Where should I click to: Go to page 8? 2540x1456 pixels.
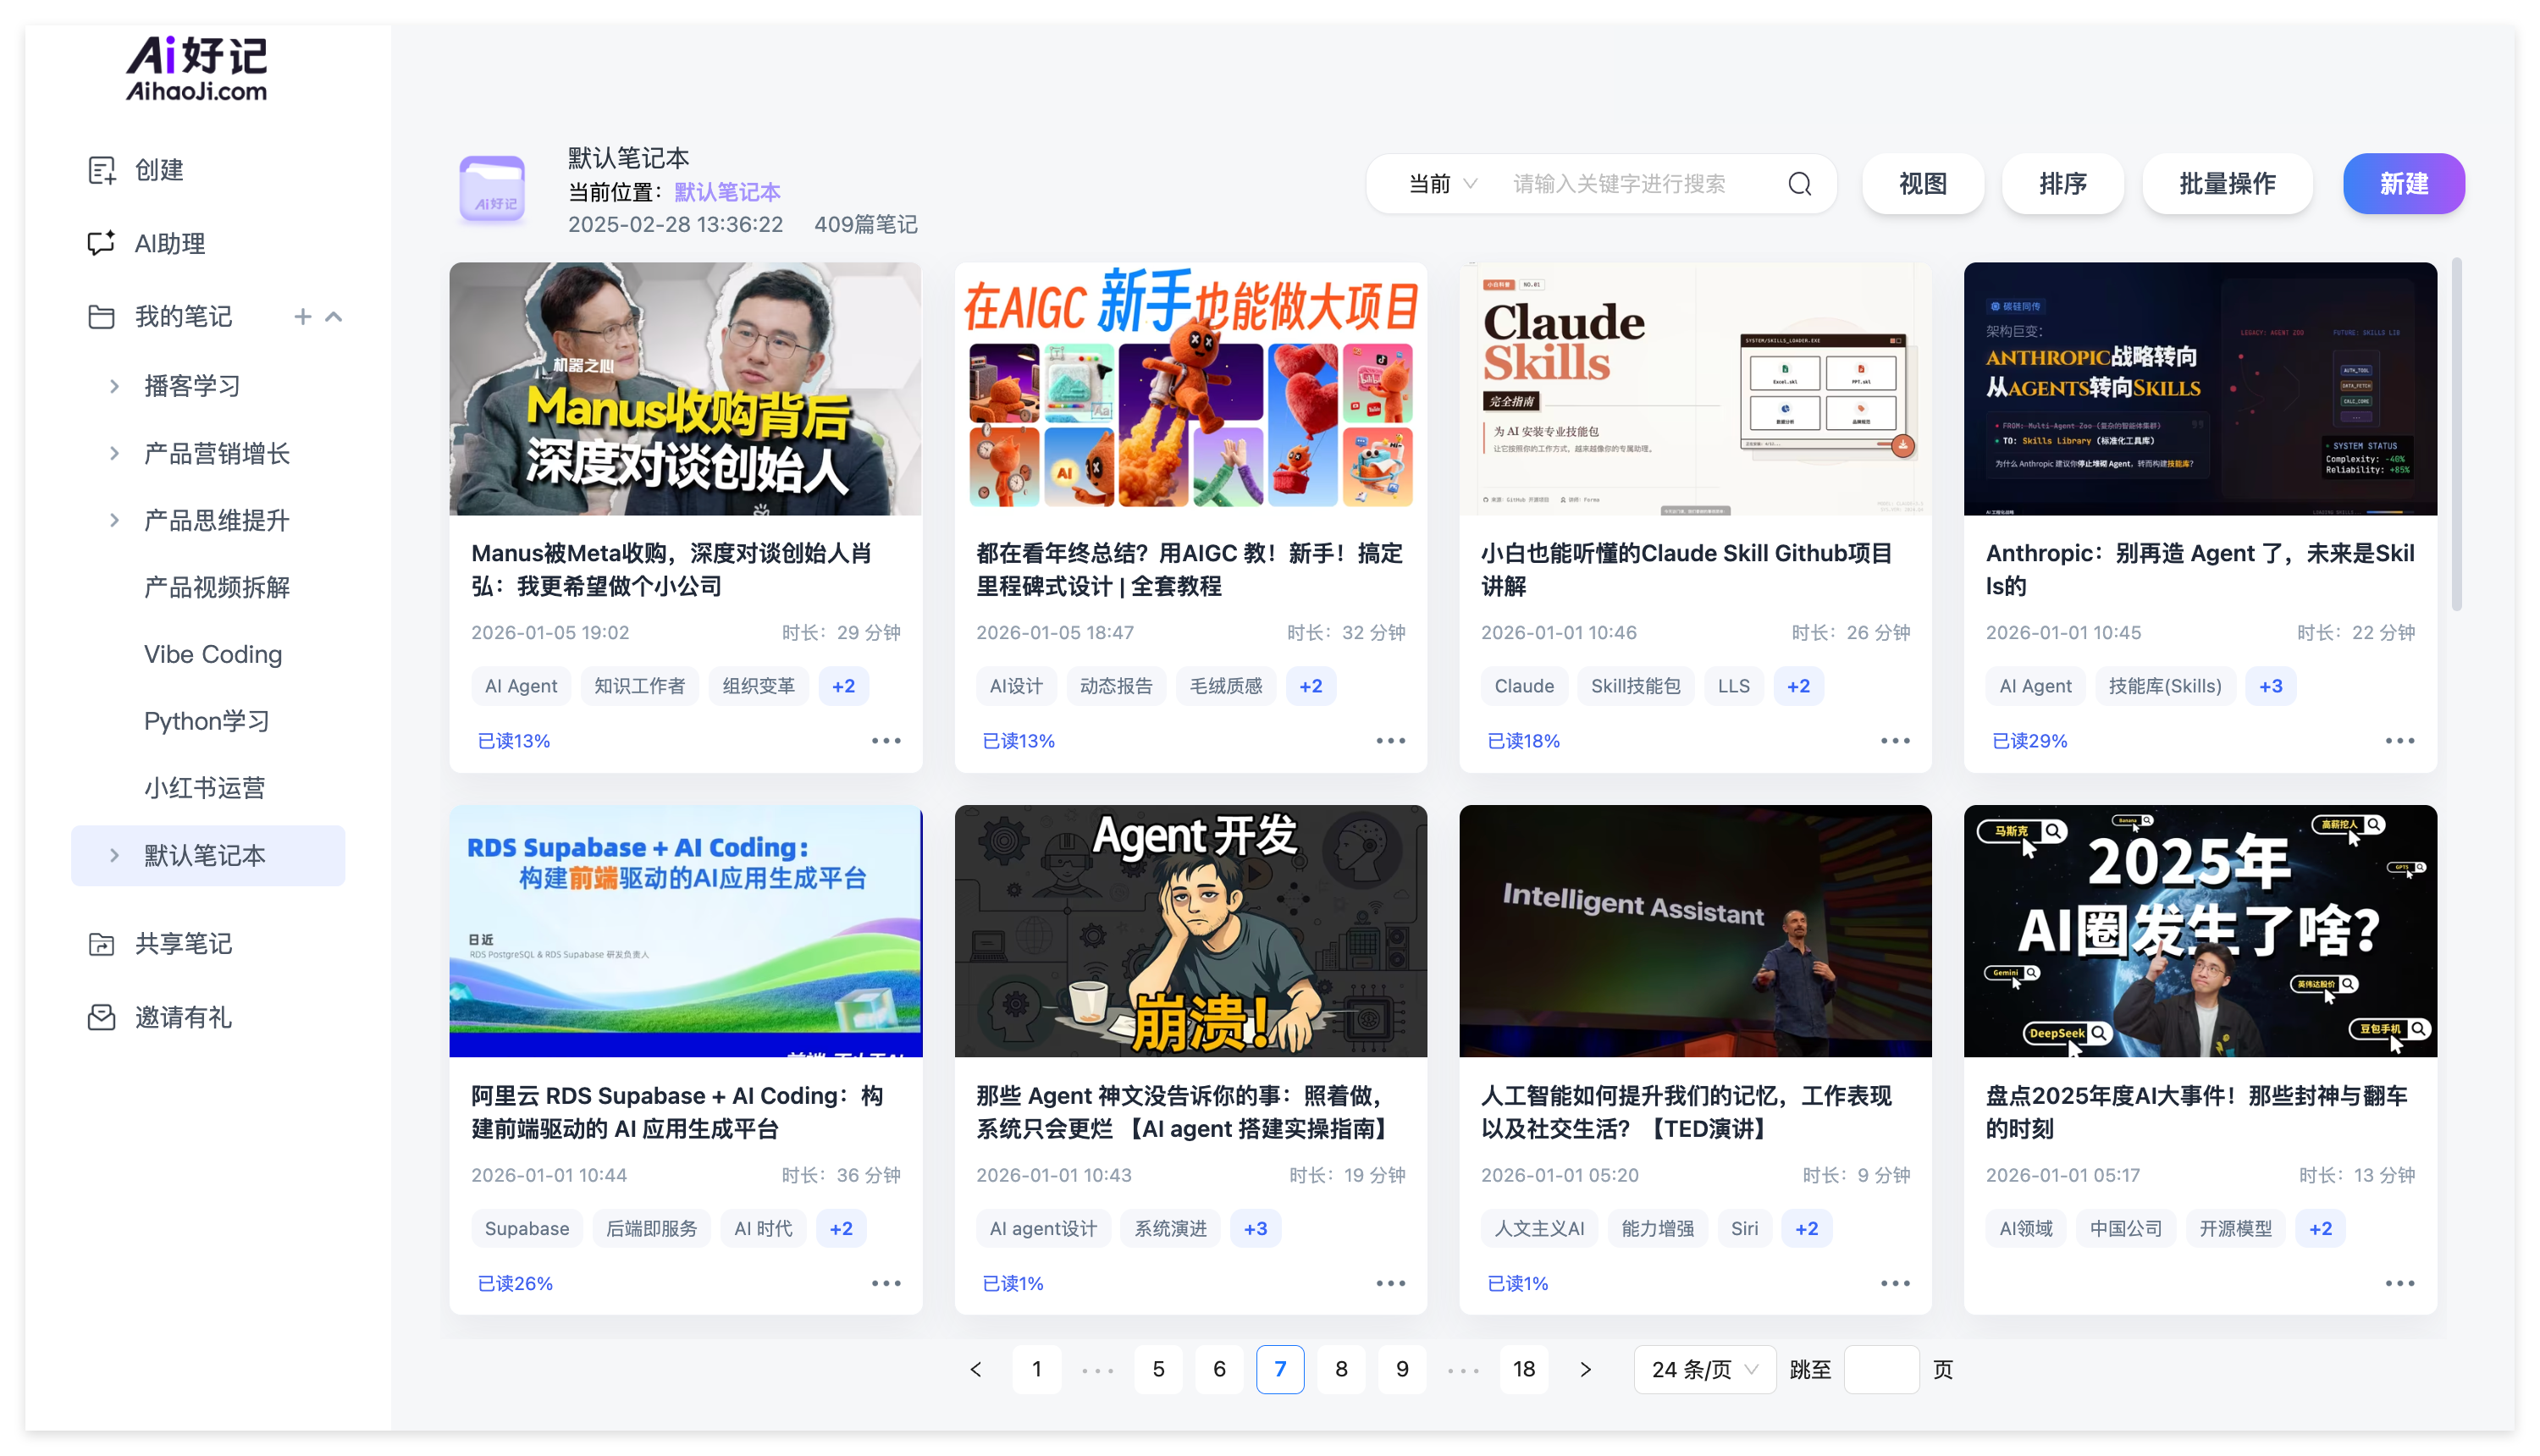pos(1341,1369)
